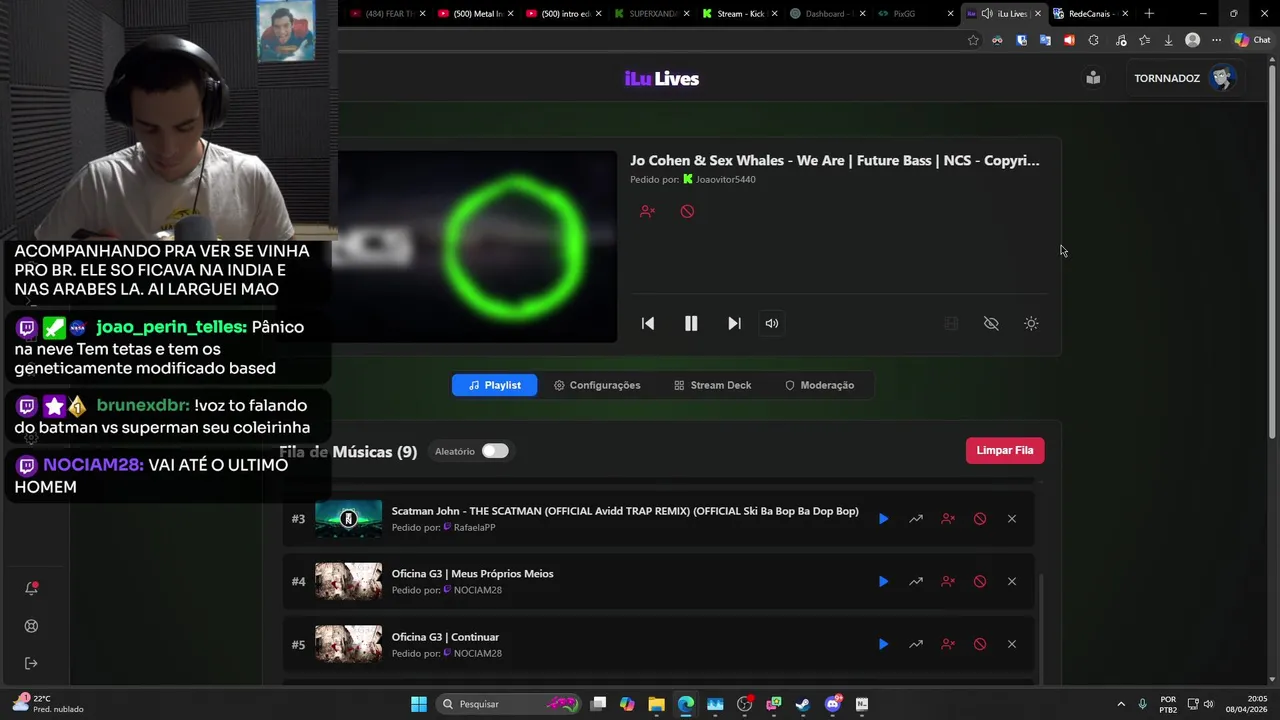Viewport: 1280px width, 720px height.
Task: Promote Oficina G3 Continuar in queue
Action: coord(916,644)
